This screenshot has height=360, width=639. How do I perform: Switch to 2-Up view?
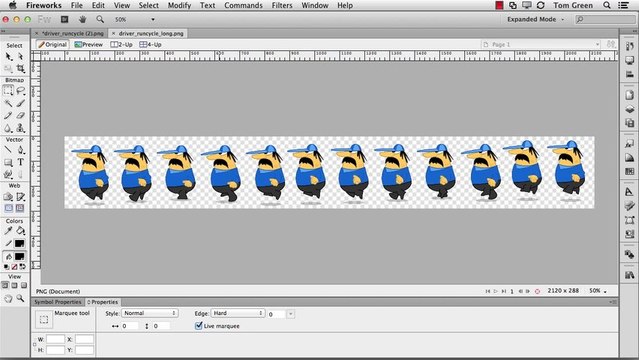point(121,44)
